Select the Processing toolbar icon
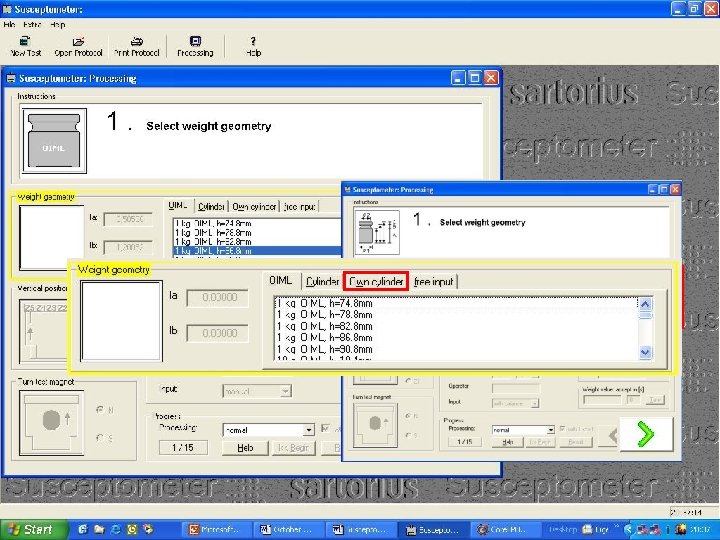Image resolution: width=720 pixels, height=540 pixels. 195,42
